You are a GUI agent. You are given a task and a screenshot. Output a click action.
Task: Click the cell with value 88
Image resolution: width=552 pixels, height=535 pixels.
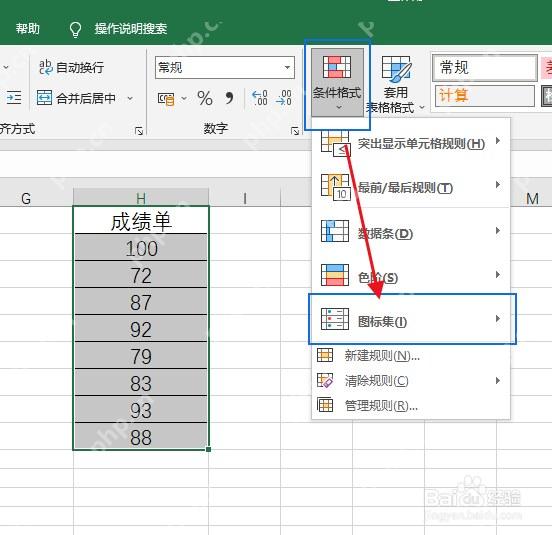pyautogui.click(x=141, y=437)
